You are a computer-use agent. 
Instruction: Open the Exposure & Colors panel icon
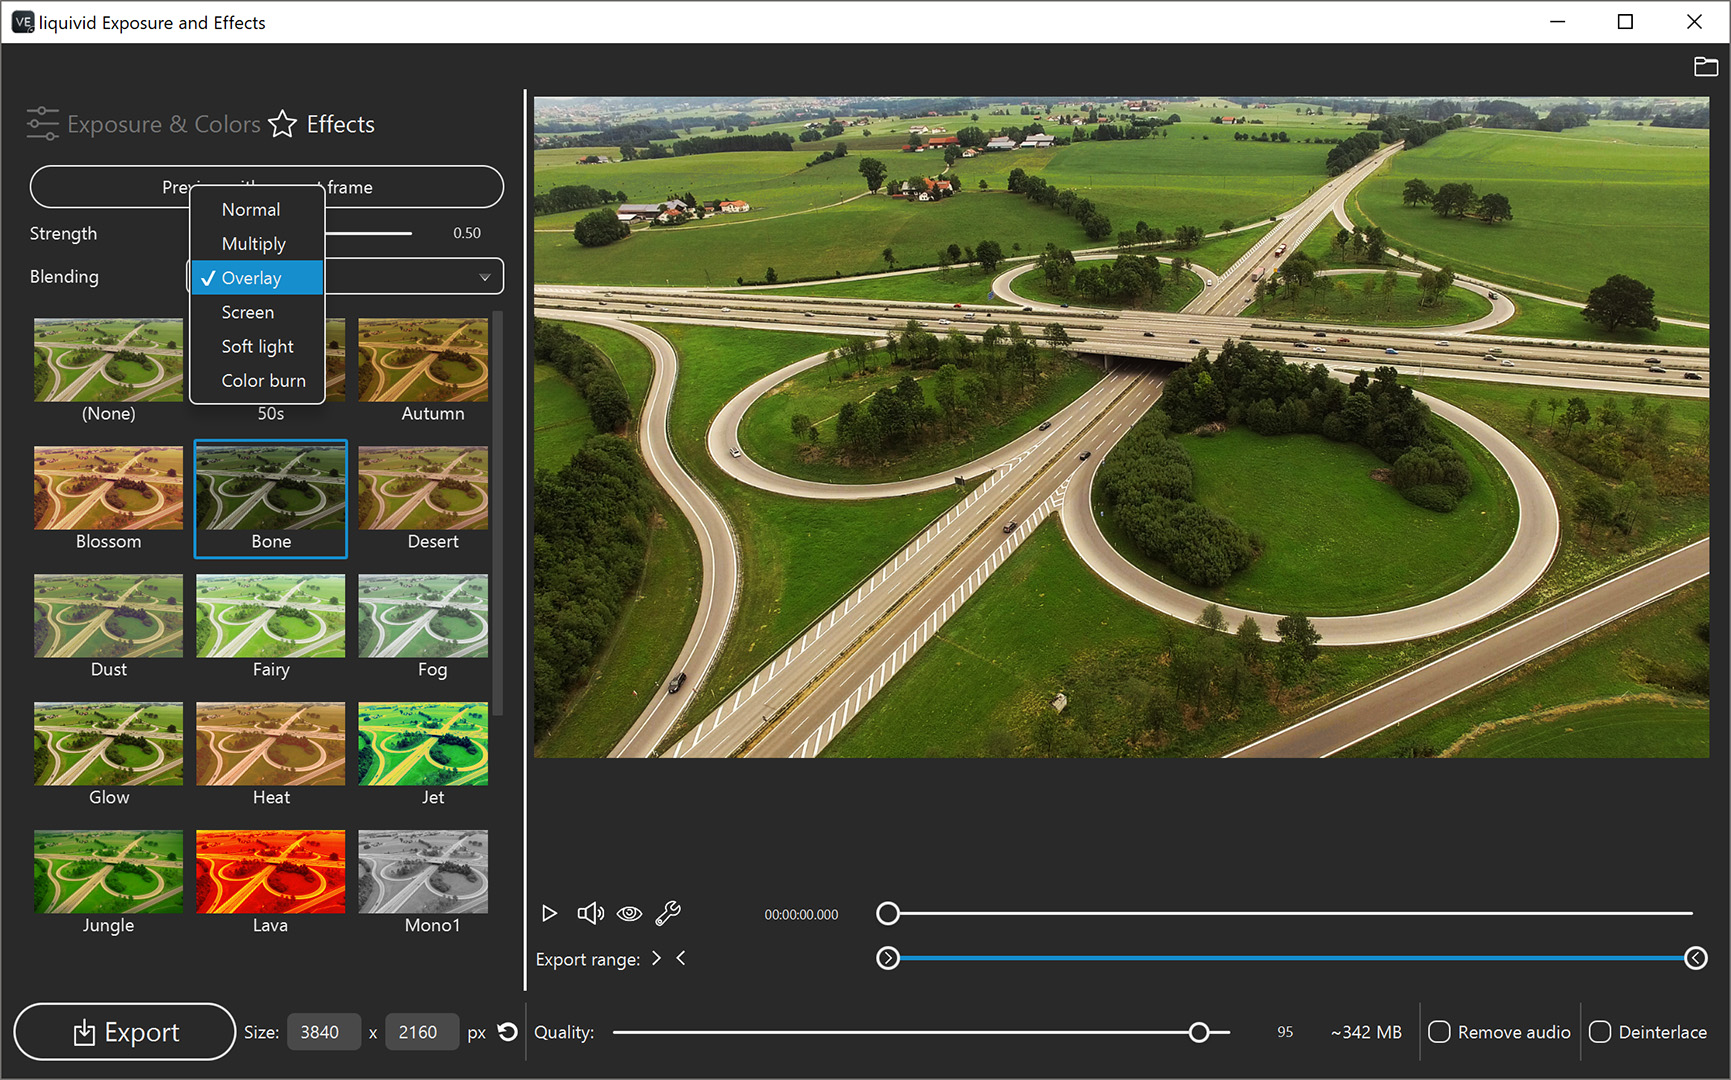42,123
